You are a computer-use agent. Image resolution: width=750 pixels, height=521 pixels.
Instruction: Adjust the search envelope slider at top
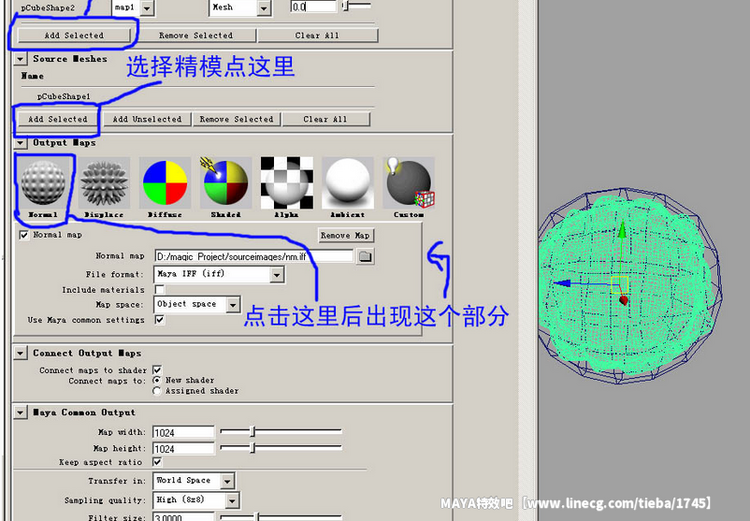pyautogui.click(x=345, y=6)
